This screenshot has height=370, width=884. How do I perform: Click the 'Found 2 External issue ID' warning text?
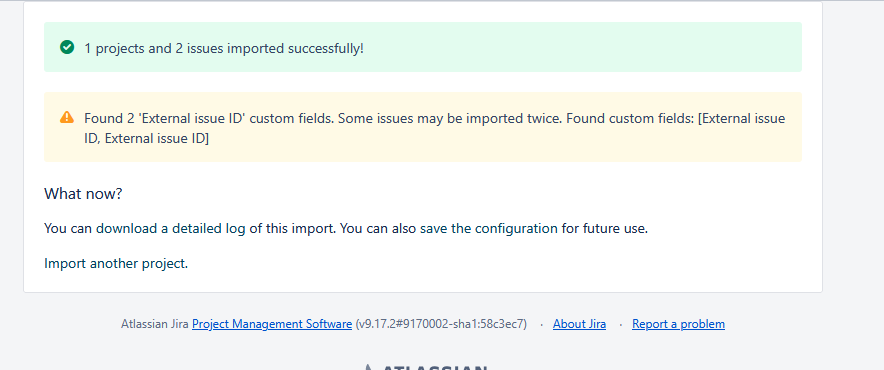pos(435,118)
